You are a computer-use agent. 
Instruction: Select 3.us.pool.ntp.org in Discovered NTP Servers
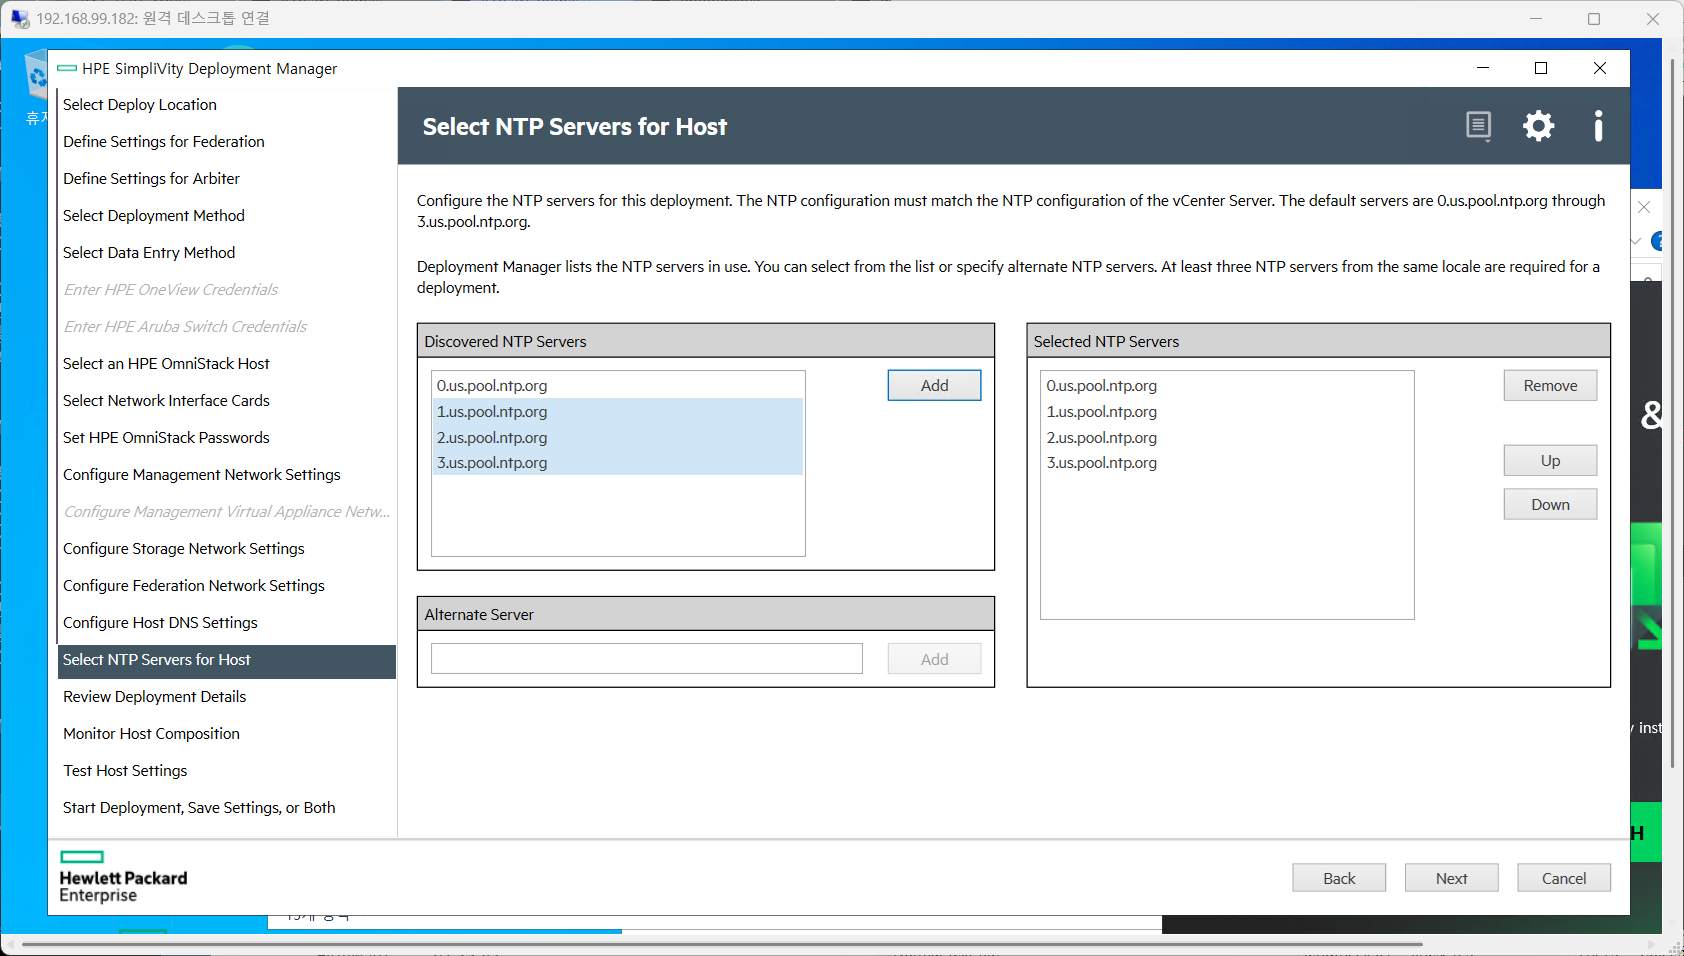[618, 462]
